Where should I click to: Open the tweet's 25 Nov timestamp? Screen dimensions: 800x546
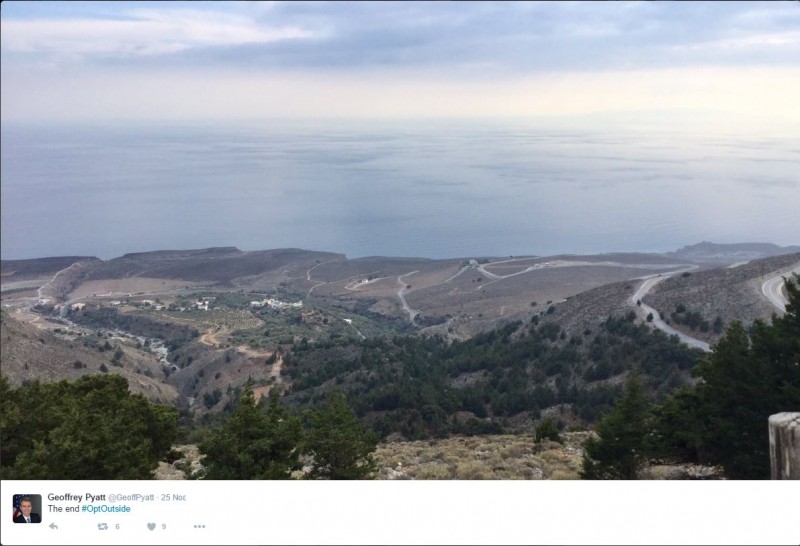coord(173,498)
